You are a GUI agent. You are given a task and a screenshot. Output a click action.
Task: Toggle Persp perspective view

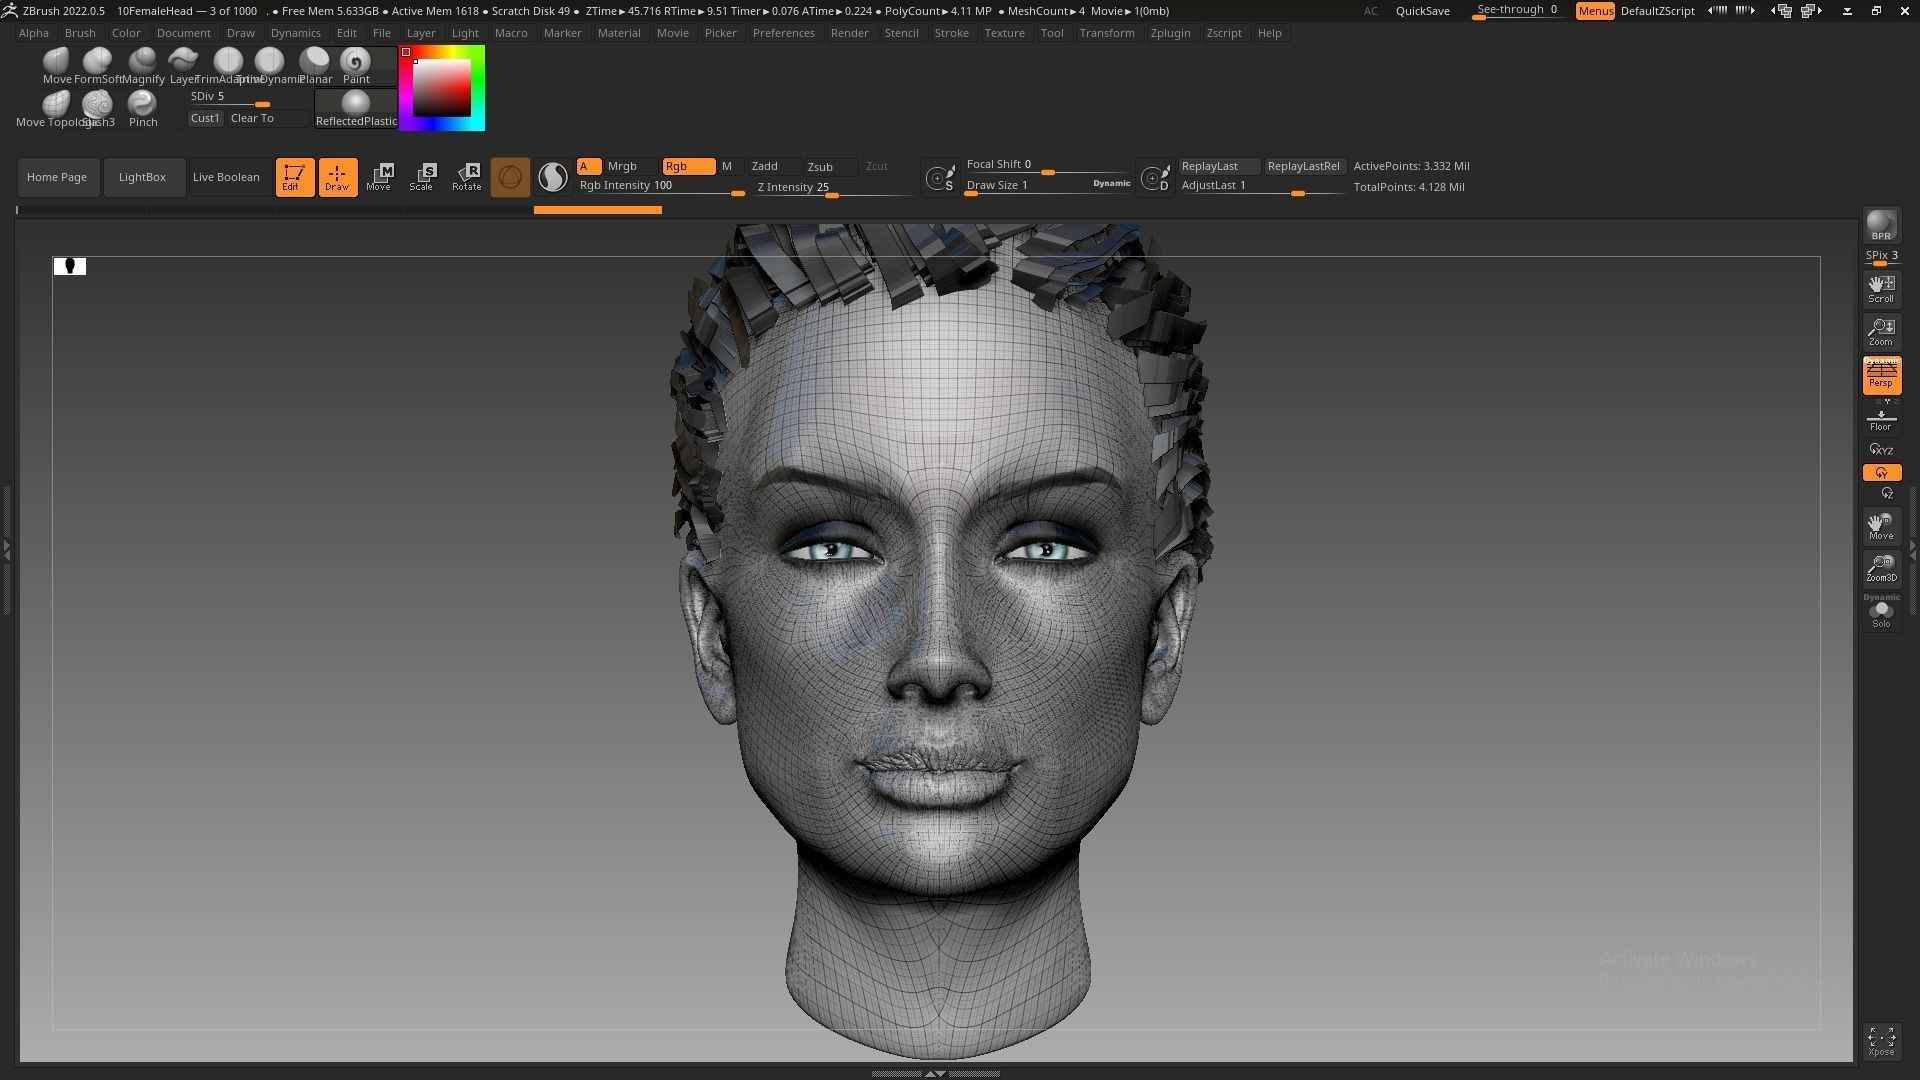click(x=1881, y=376)
